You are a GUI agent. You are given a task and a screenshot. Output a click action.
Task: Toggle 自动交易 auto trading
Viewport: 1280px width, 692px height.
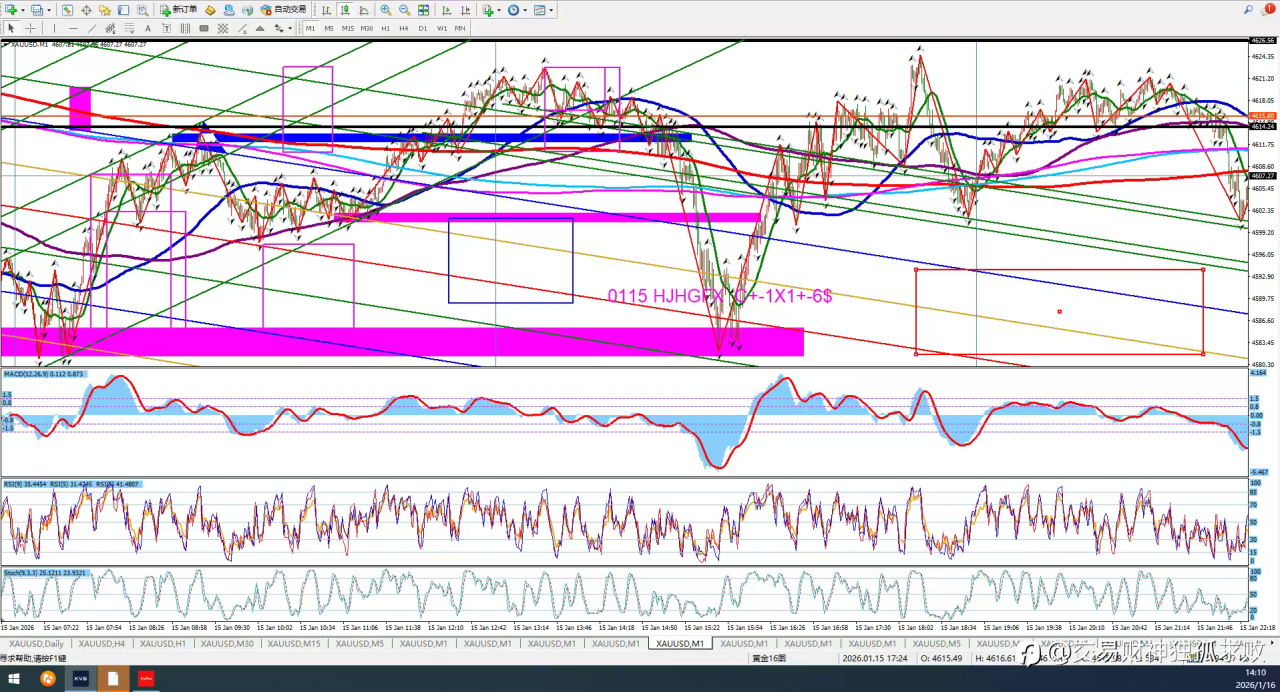283,10
